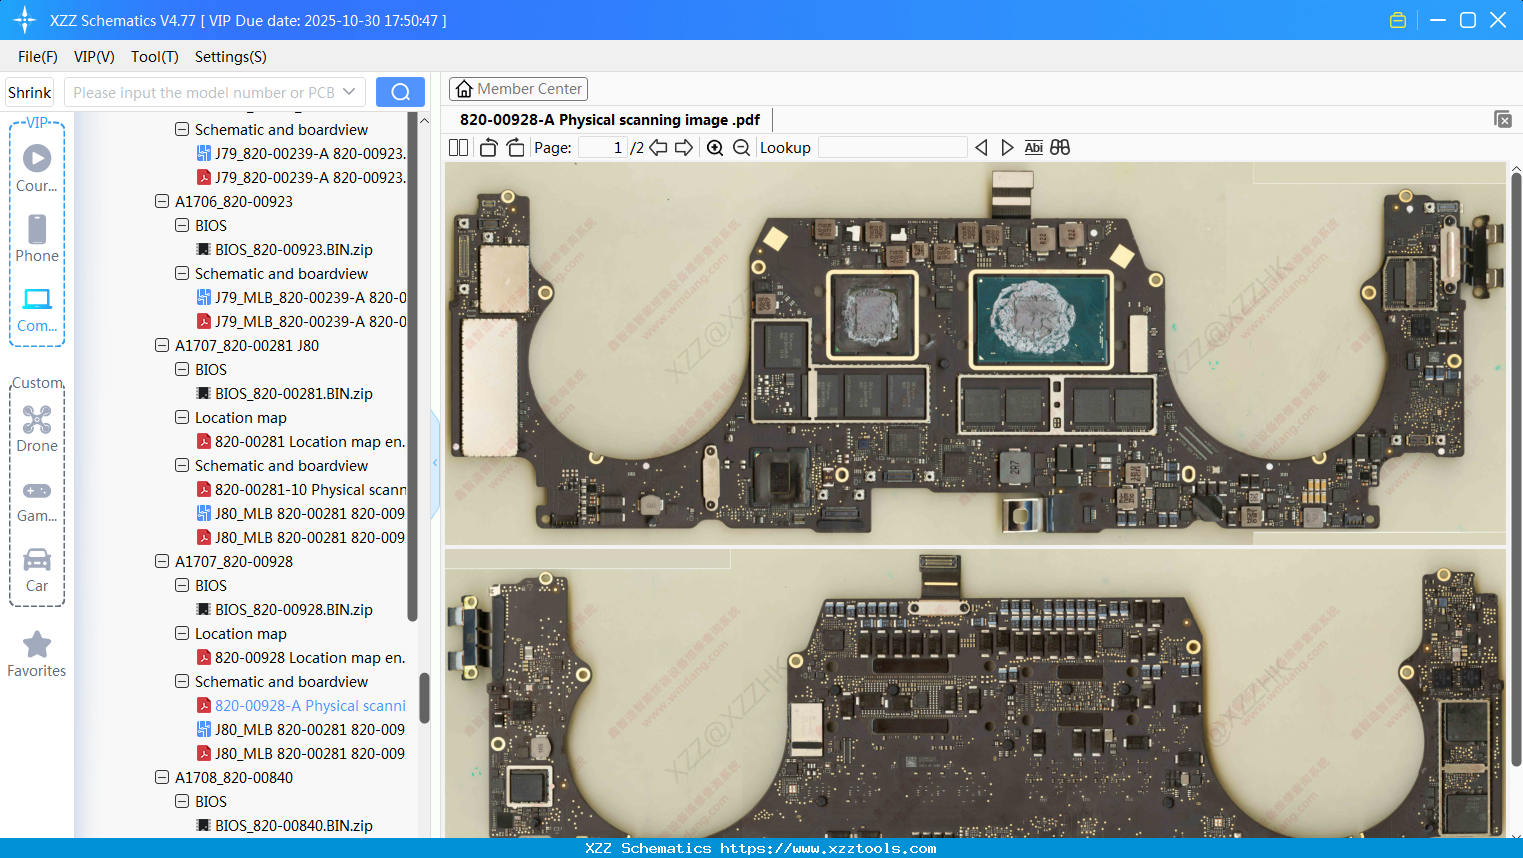Open the Drone category

(37, 429)
